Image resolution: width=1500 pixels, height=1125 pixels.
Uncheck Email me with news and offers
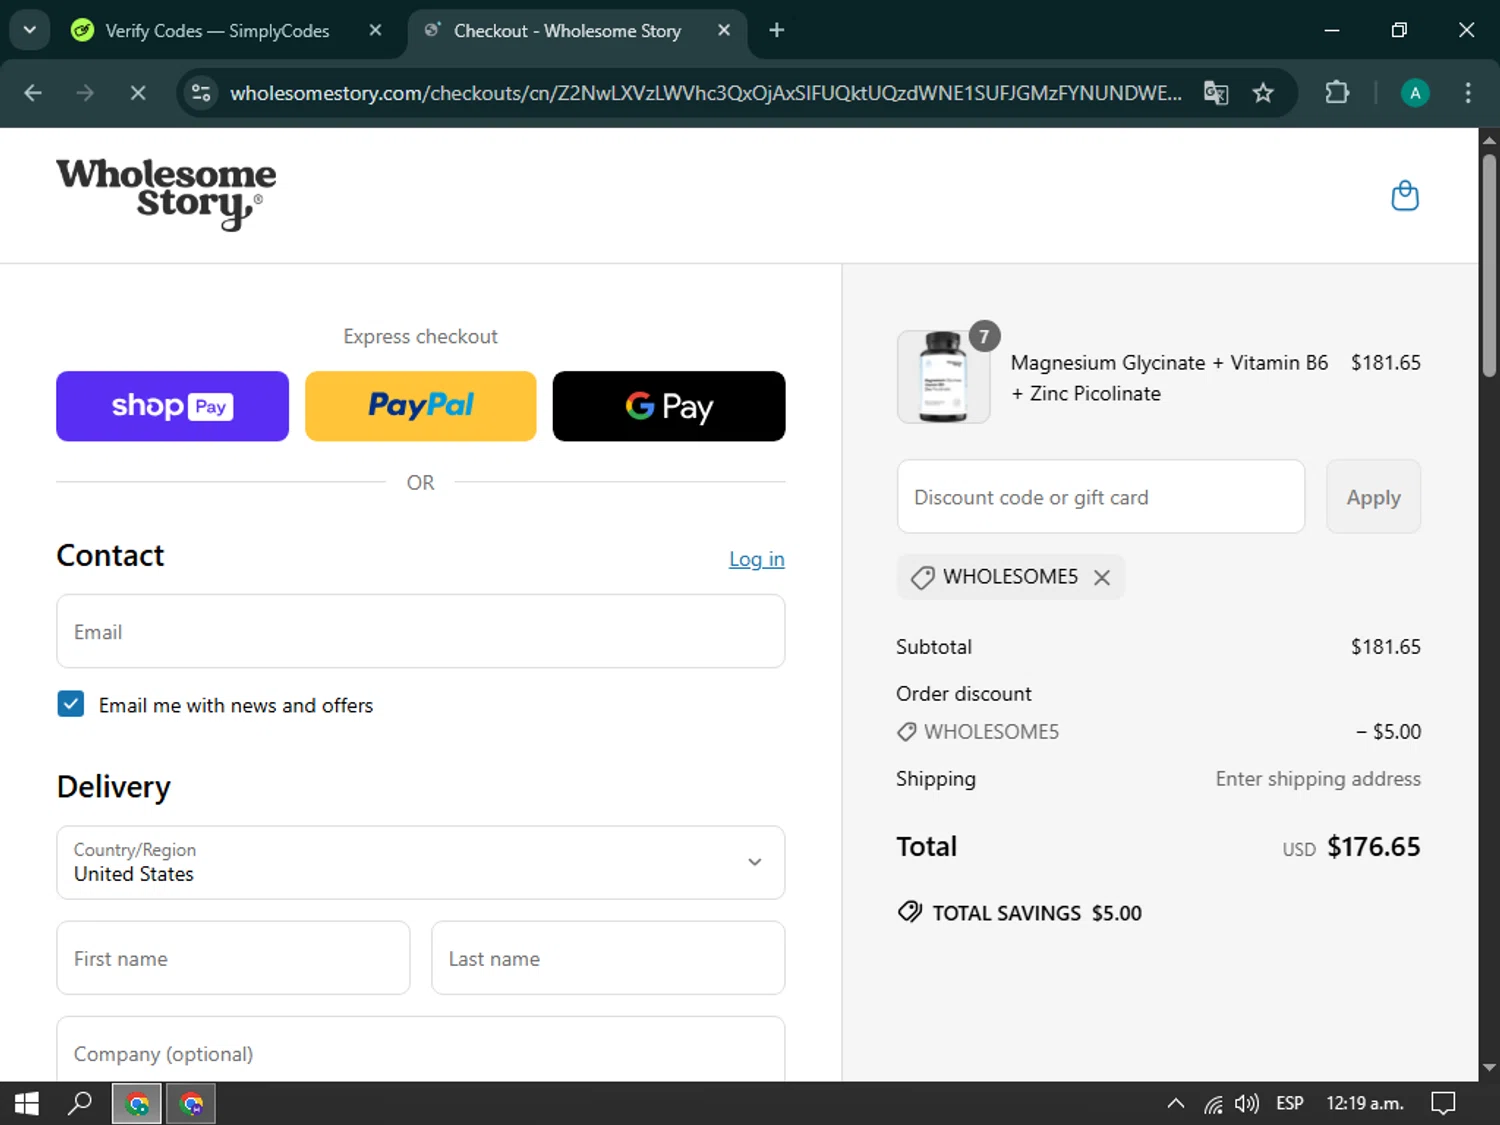(71, 704)
